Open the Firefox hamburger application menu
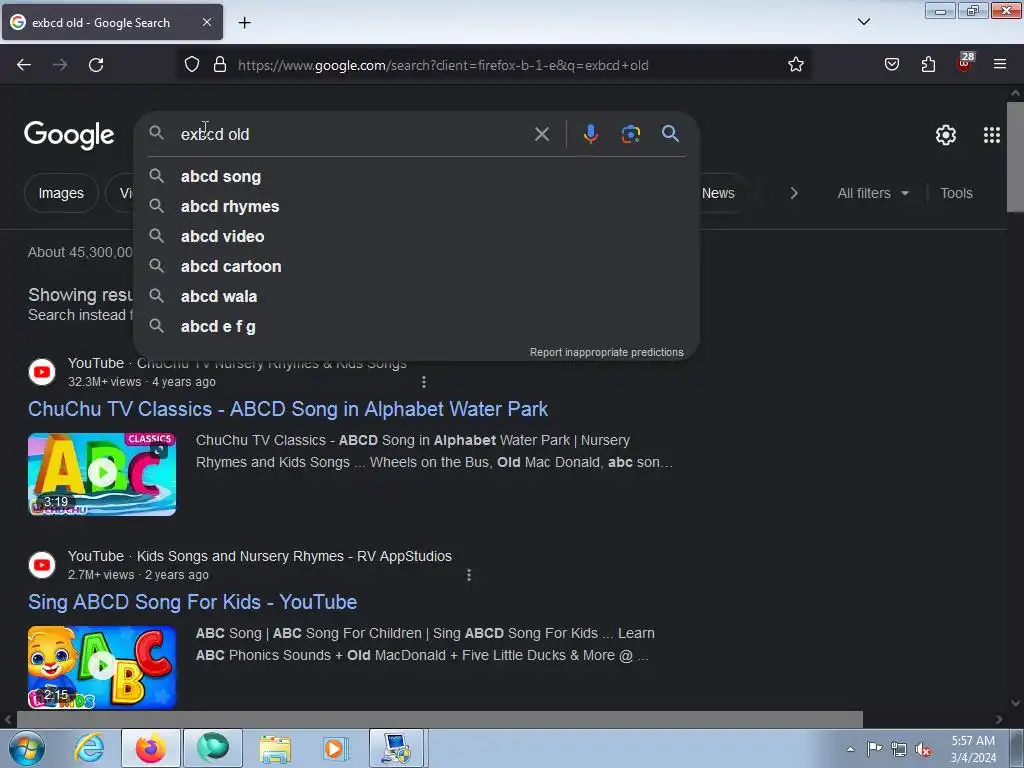Image resolution: width=1024 pixels, height=768 pixels. click(1000, 65)
